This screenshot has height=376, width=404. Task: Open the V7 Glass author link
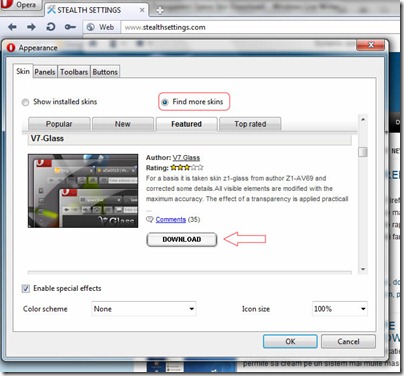point(186,158)
